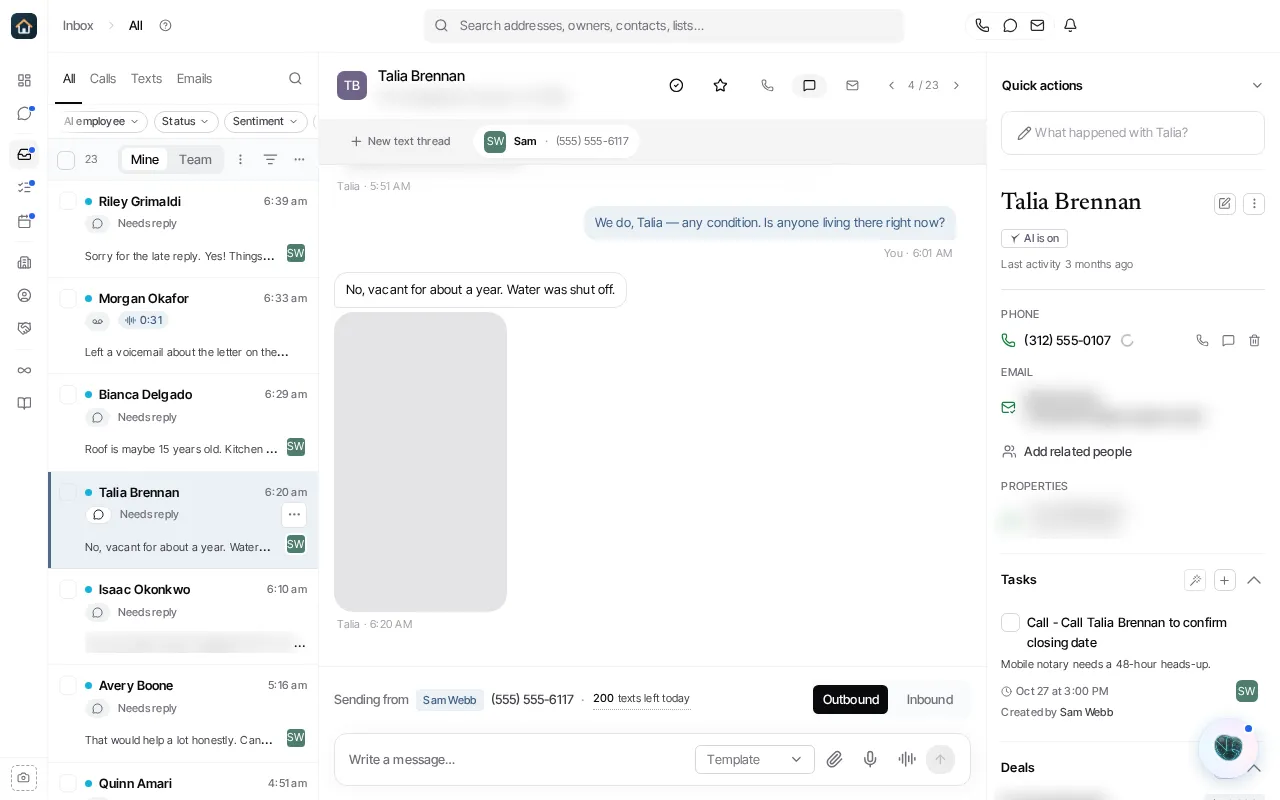The height and width of the screenshot is (800, 1280).
Task: Open the sort and filter lines icon above the list
Action: 270,159
